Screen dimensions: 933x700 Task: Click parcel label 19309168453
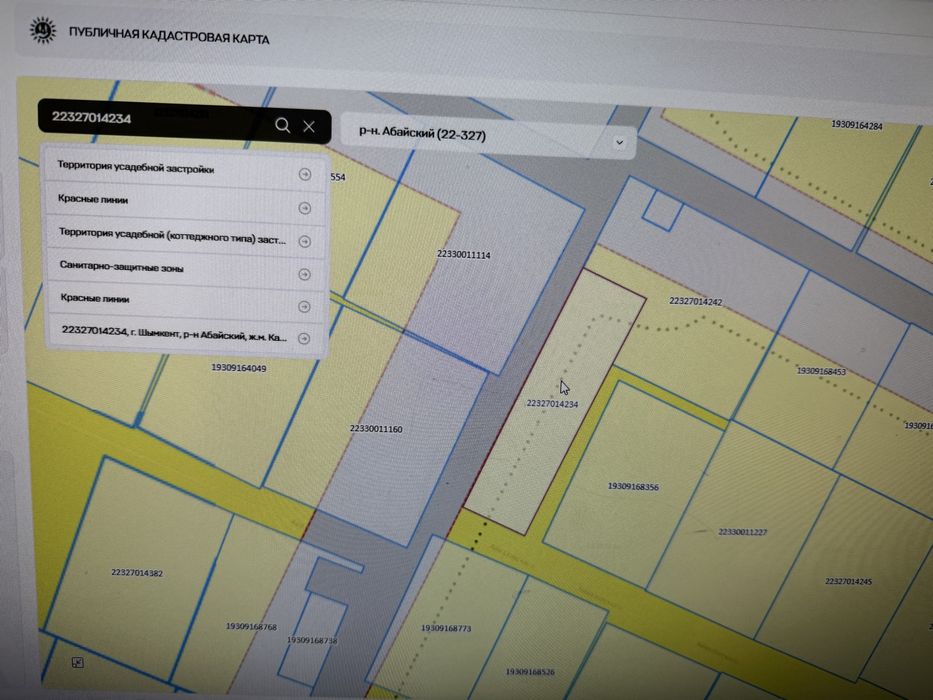(x=821, y=371)
